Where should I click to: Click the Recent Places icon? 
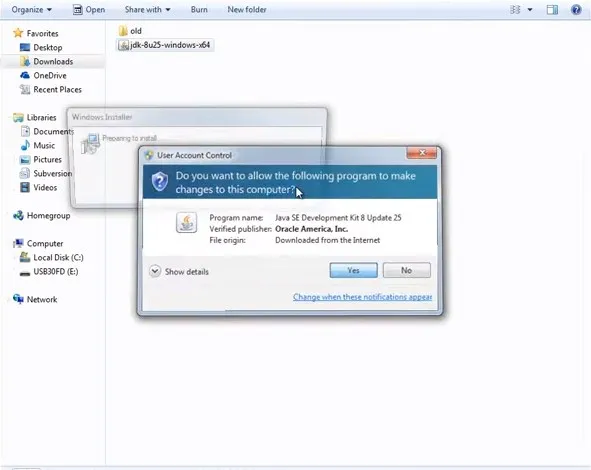(24, 89)
